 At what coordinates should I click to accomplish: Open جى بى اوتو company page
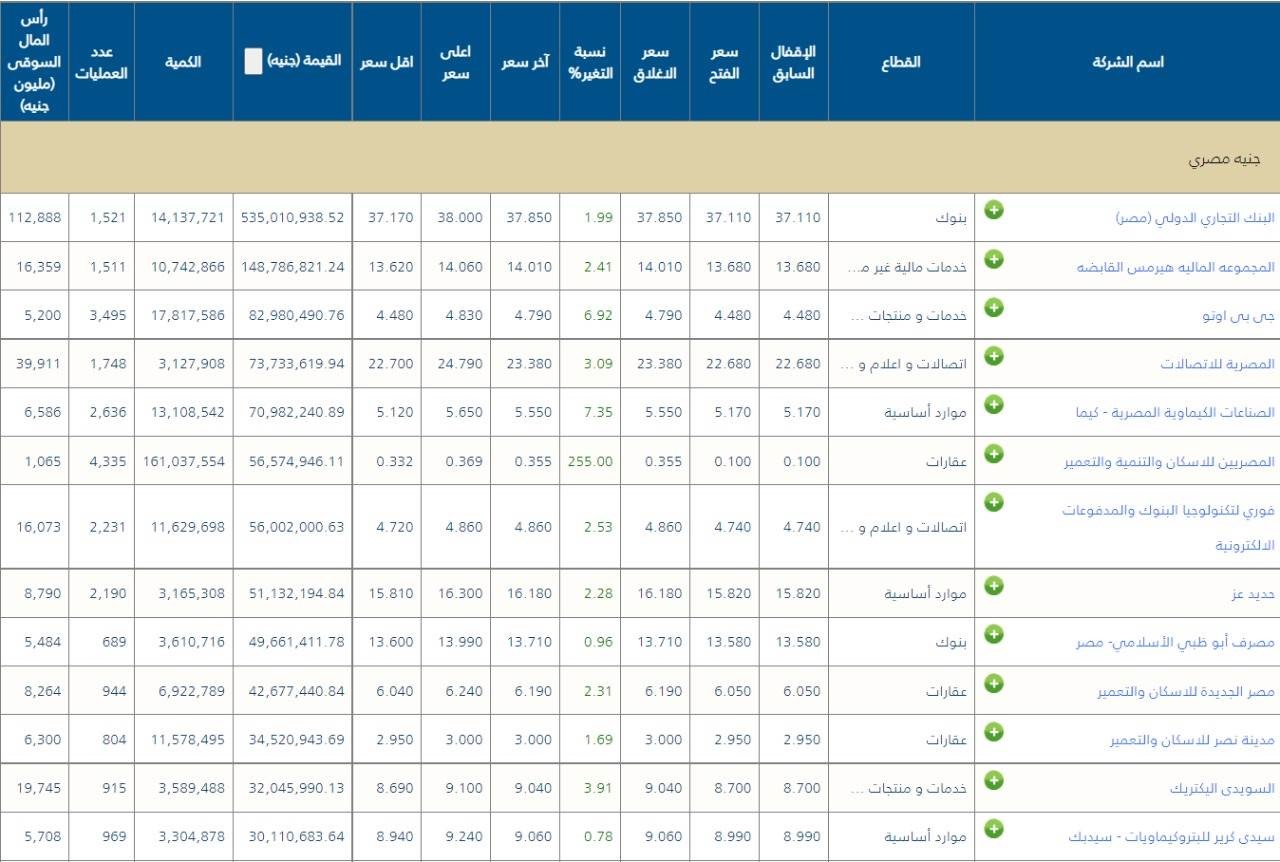click(x=1239, y=315)
